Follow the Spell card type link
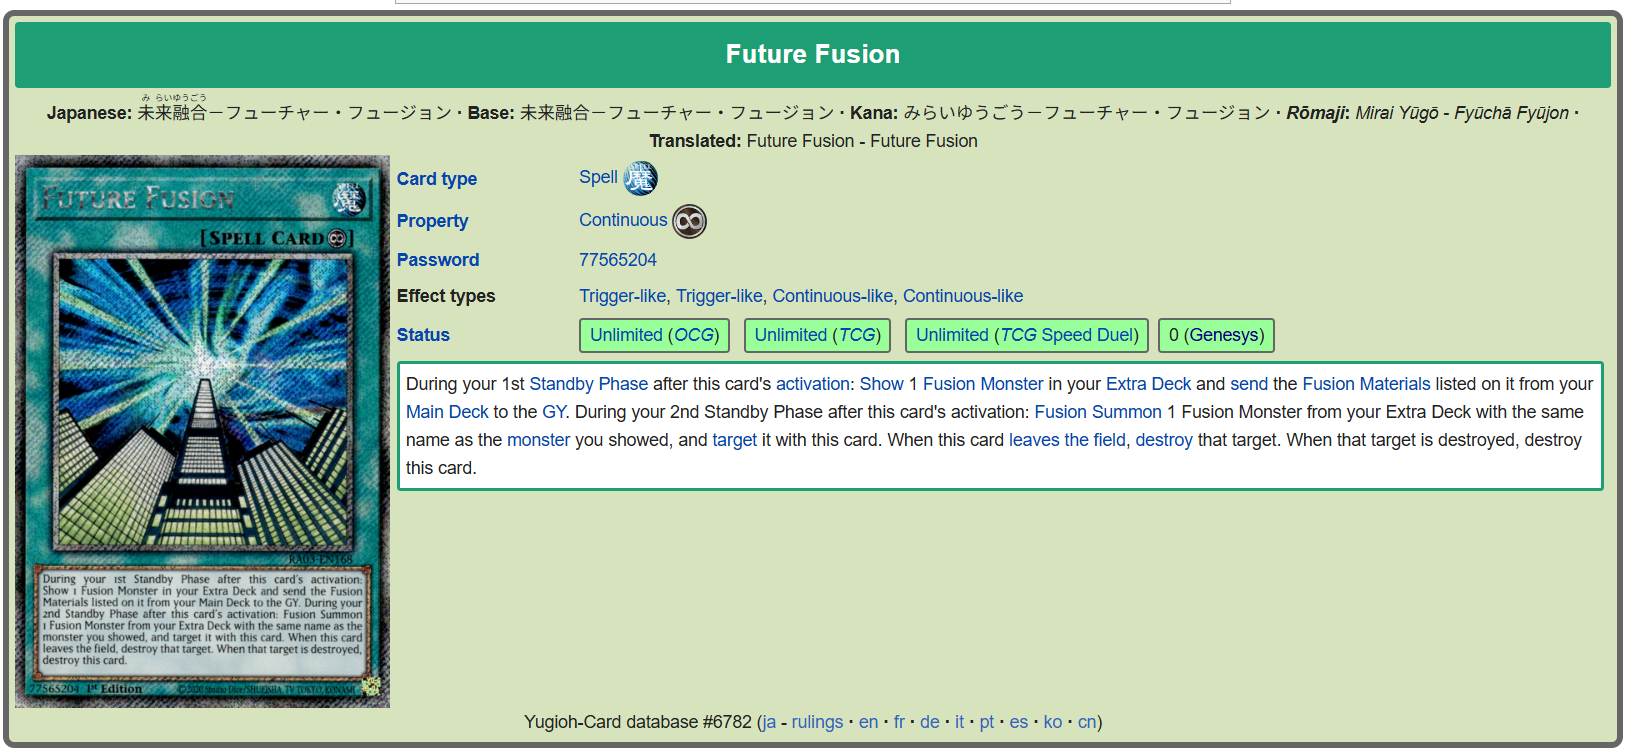The height and width of the screenshot is (752, 1628). [x=598, y=177]
